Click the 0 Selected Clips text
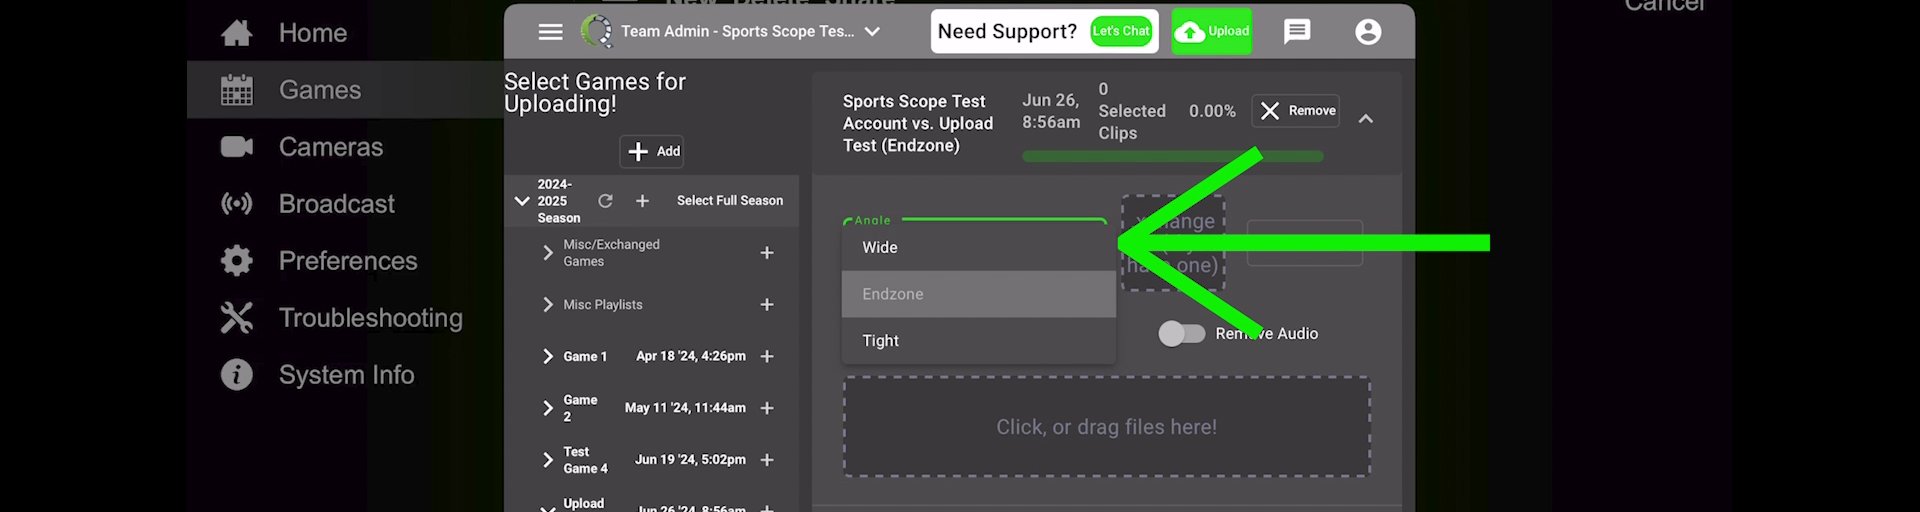 [1132, 111]
